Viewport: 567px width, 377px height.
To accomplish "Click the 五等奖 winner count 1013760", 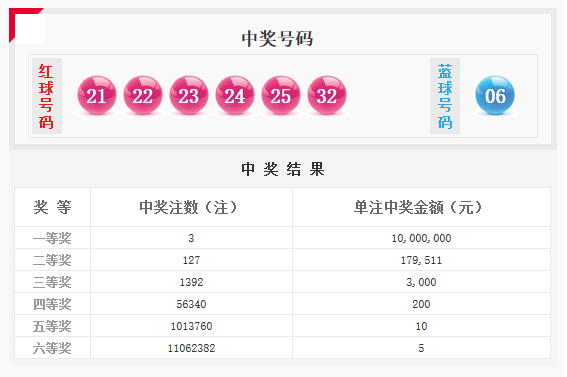I will [191, 326].
